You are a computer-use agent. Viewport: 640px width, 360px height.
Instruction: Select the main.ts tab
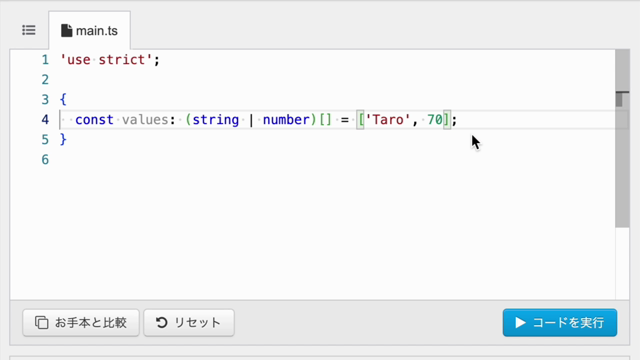[89, 31]
